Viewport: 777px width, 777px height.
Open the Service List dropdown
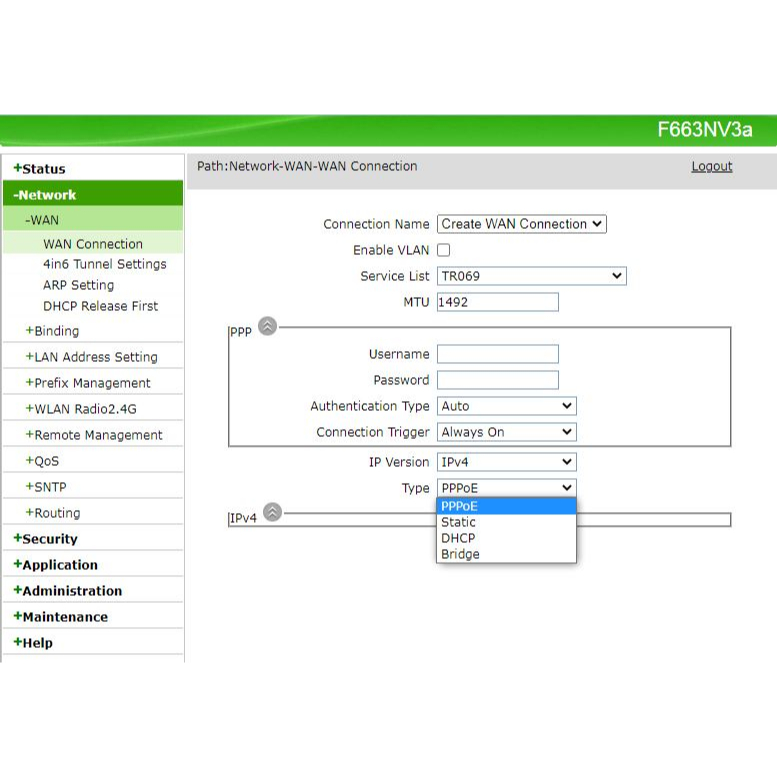(531, 276)
